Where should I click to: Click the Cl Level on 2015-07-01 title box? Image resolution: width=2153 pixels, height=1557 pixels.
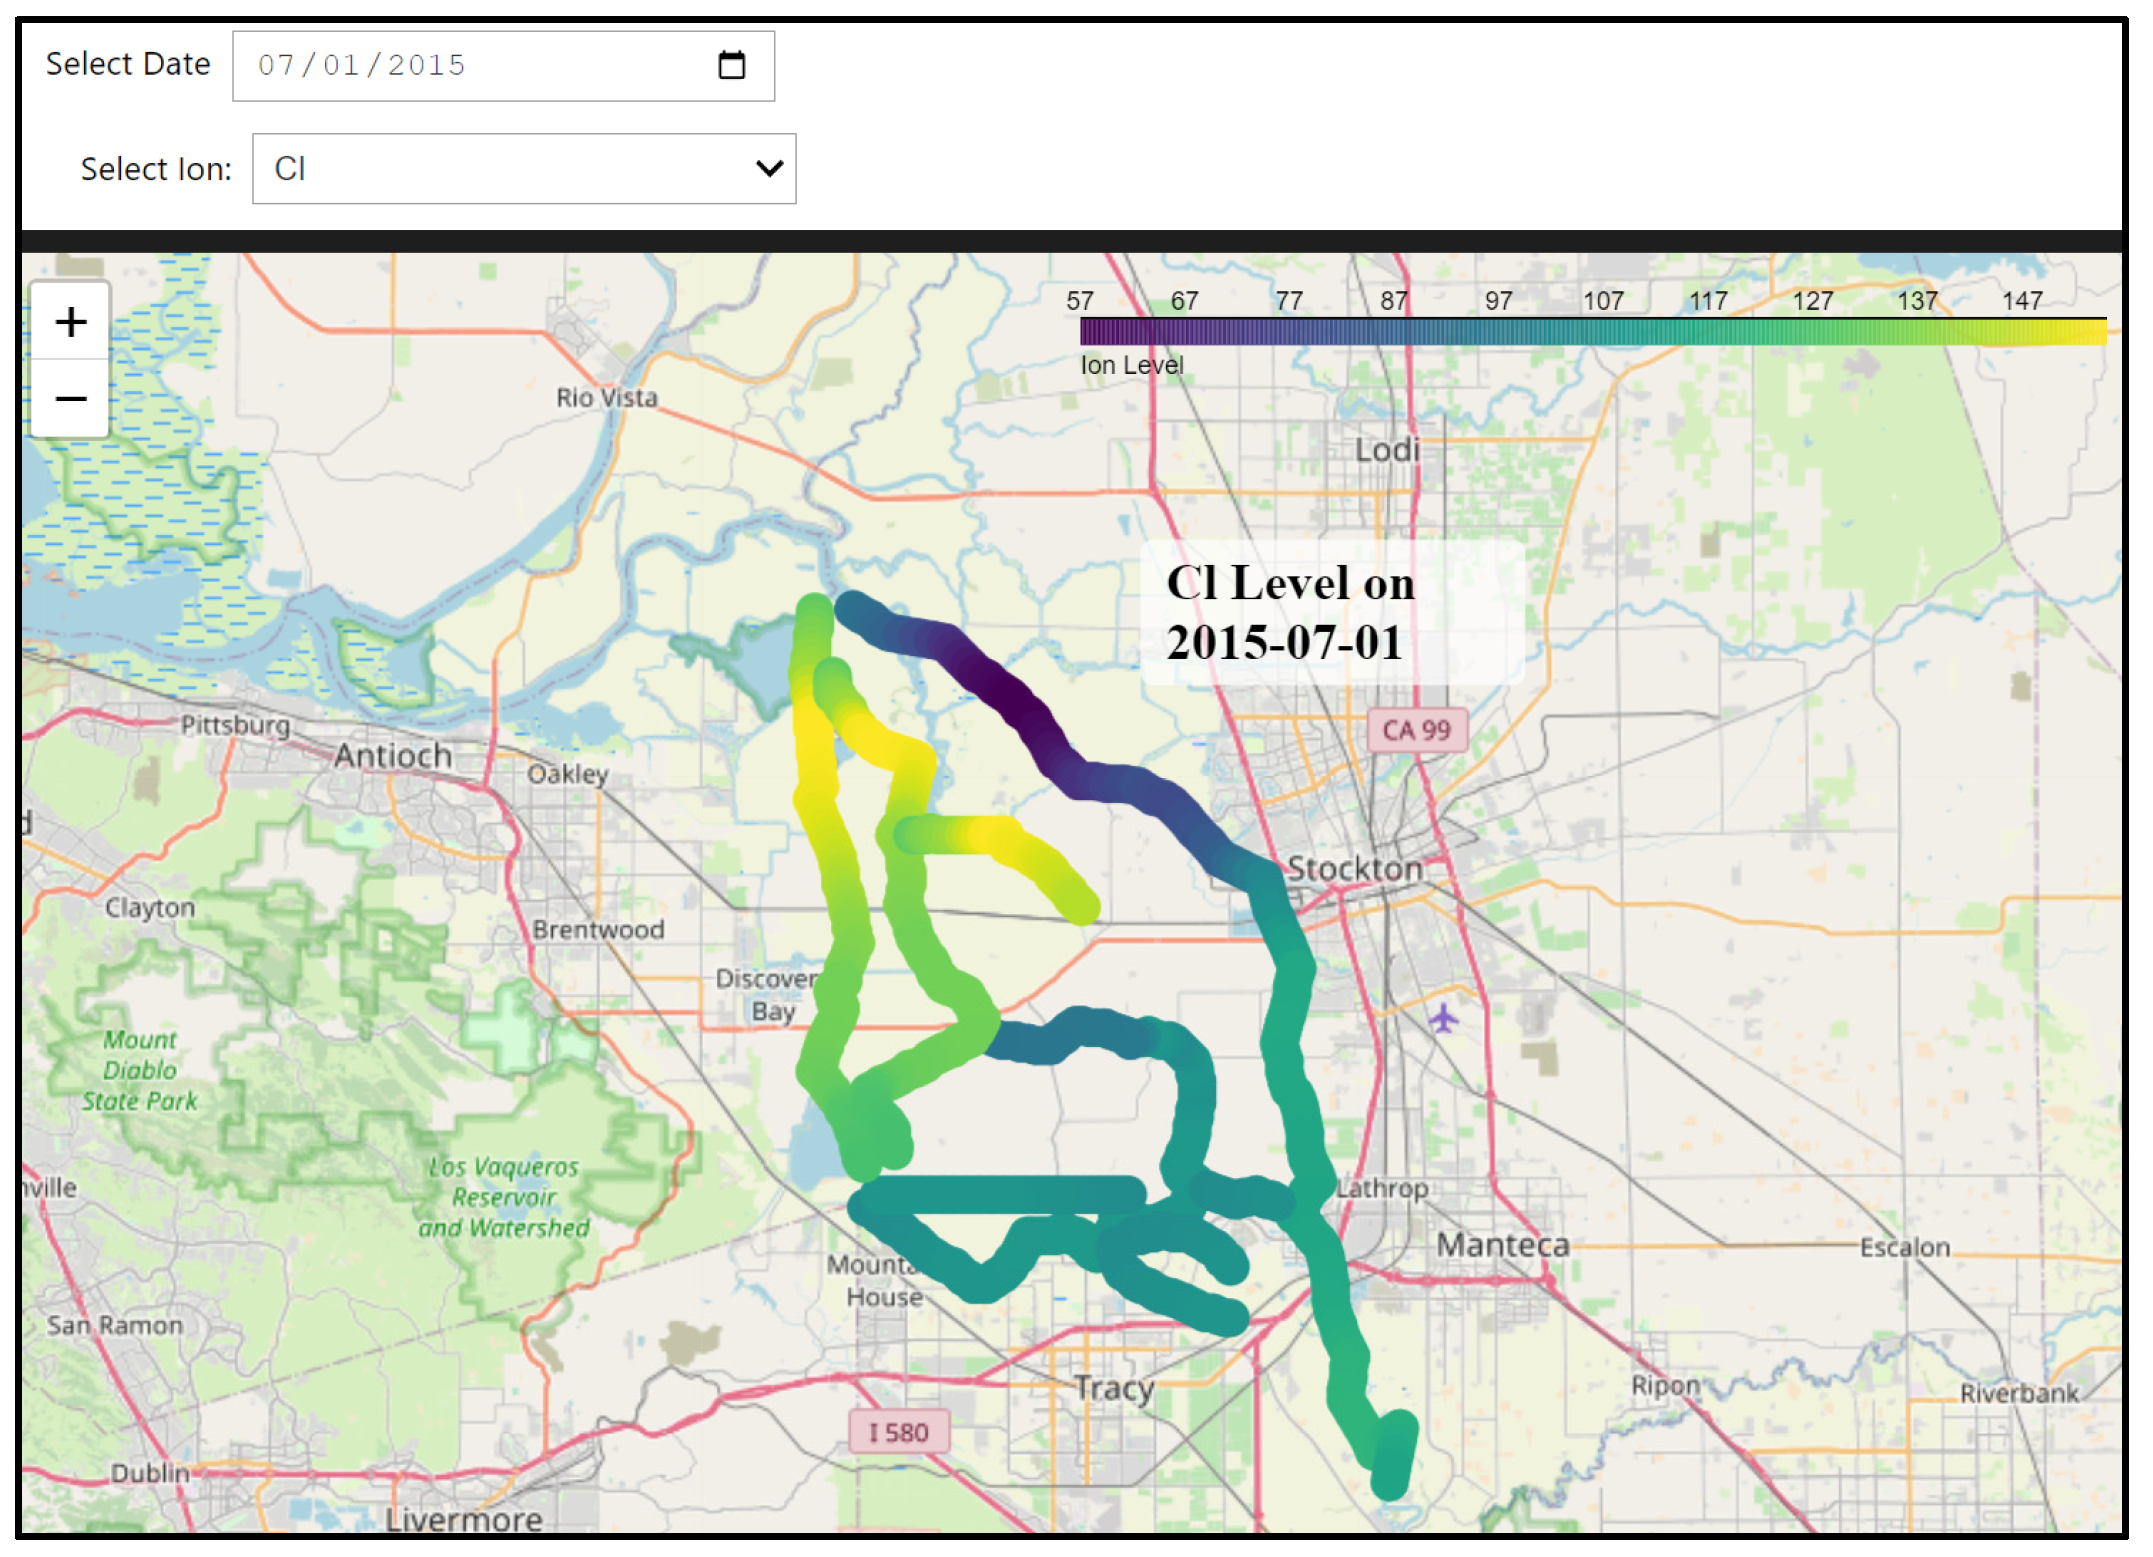[x=1331, y=612]
